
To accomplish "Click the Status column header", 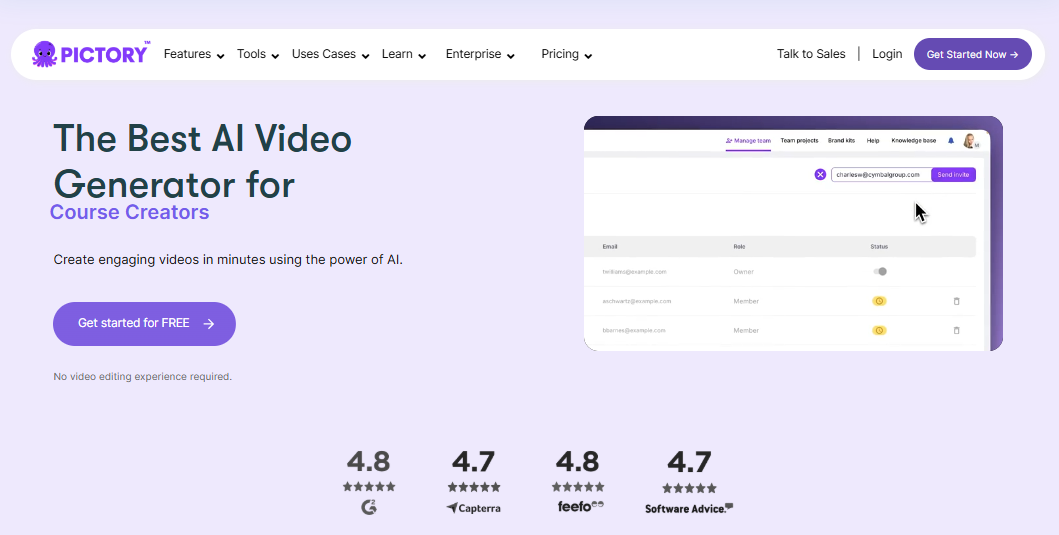I will pos(879,247).
